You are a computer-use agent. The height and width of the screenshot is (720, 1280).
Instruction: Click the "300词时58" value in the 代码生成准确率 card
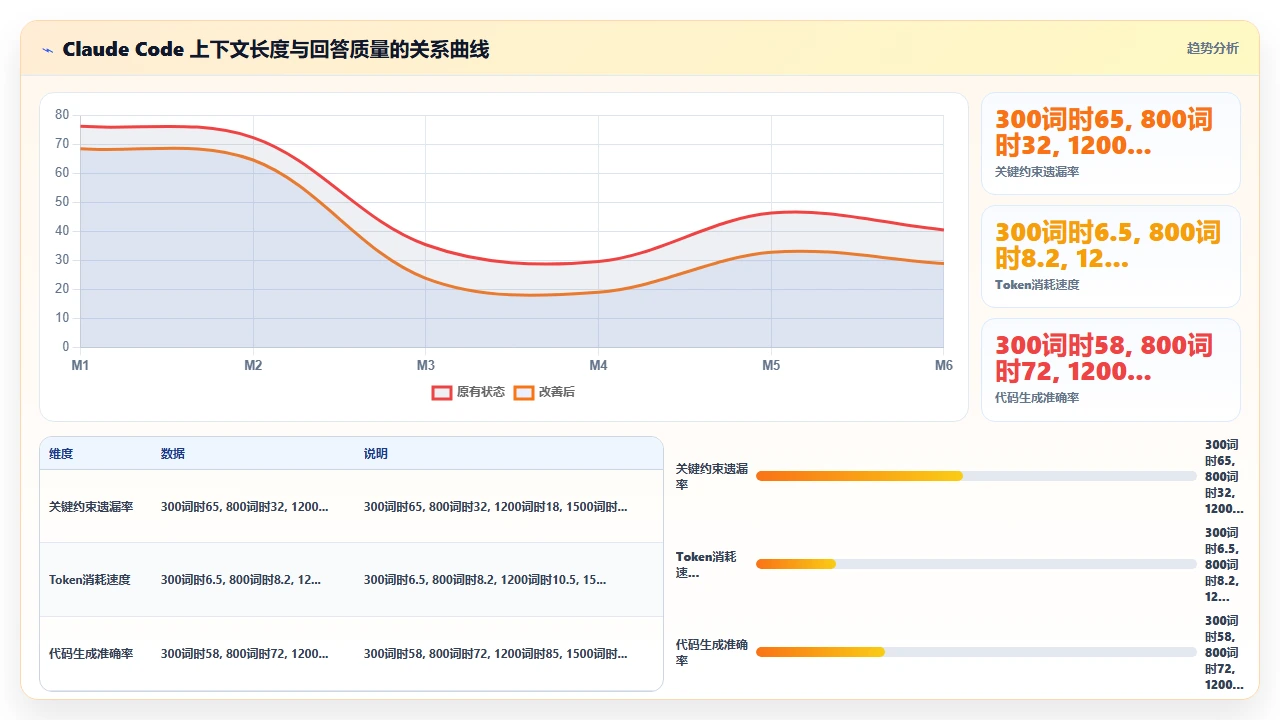pos(1104,359)
